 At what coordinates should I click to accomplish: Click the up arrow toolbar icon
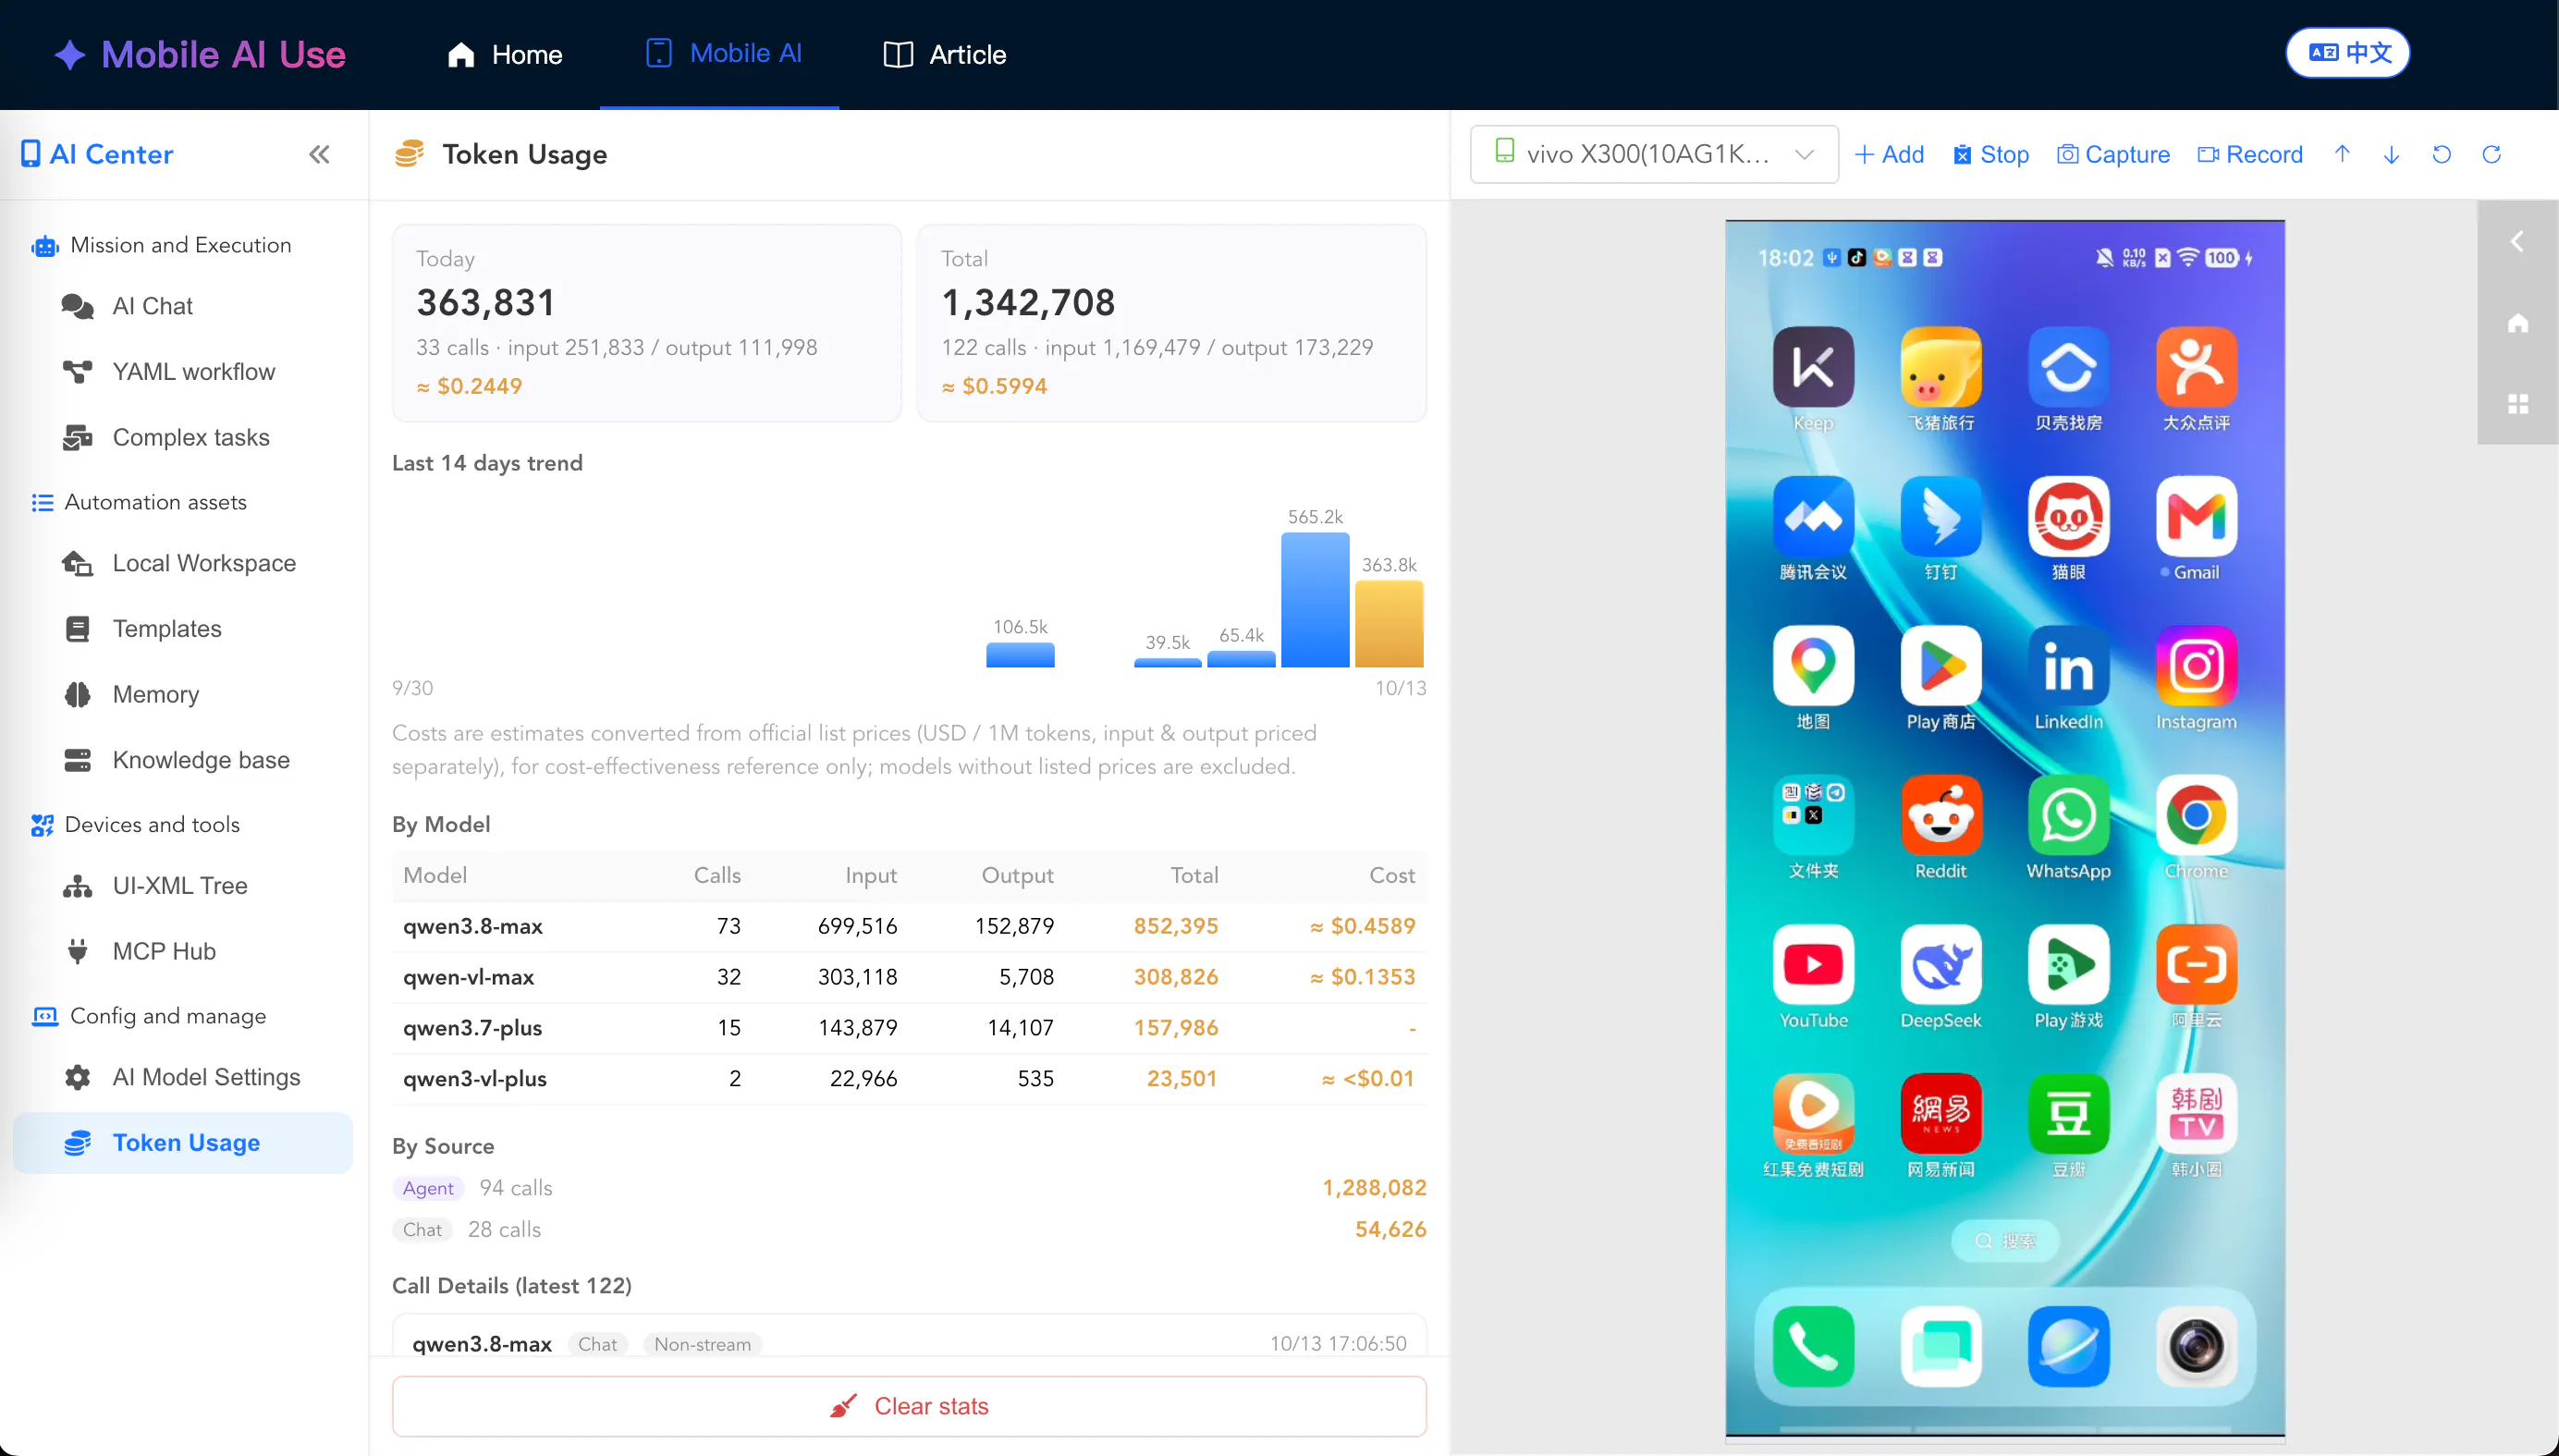(2342, 154)
